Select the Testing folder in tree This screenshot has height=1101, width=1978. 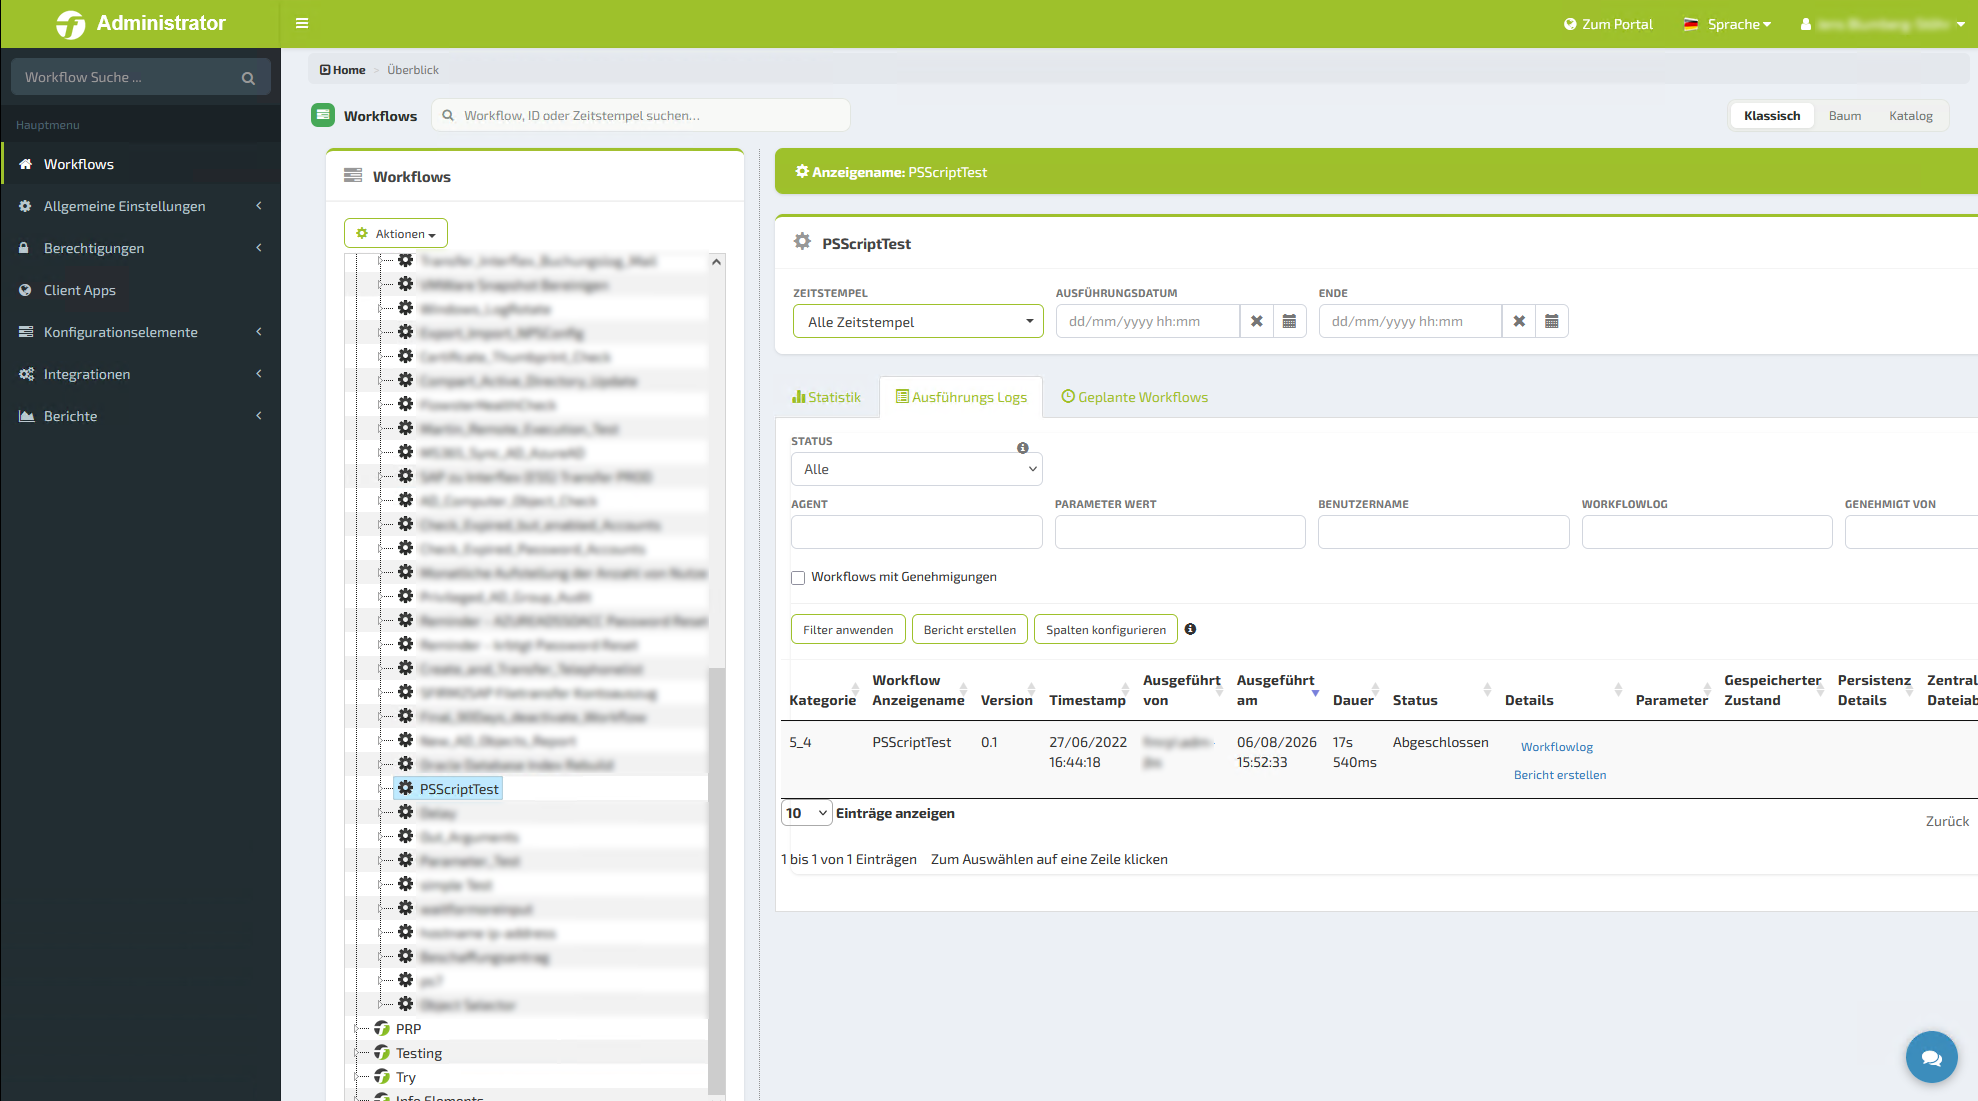(419, 1053)
